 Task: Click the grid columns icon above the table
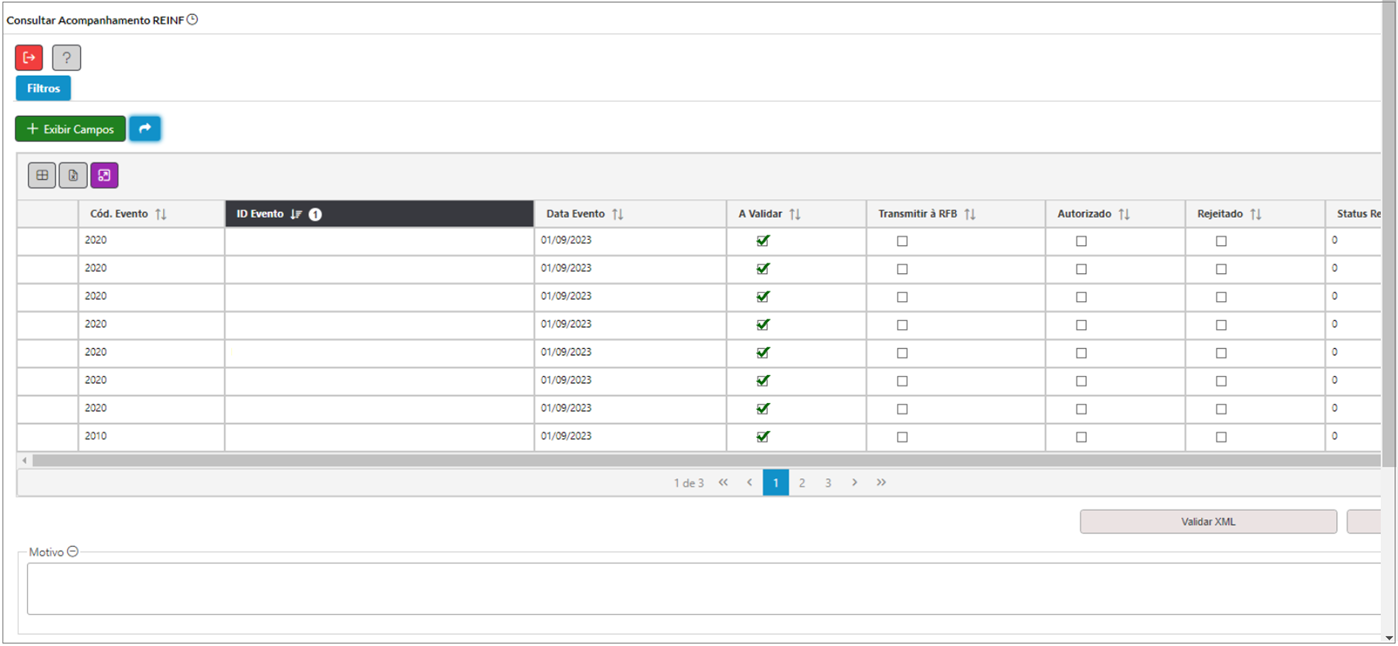click(x=42, y=176)
